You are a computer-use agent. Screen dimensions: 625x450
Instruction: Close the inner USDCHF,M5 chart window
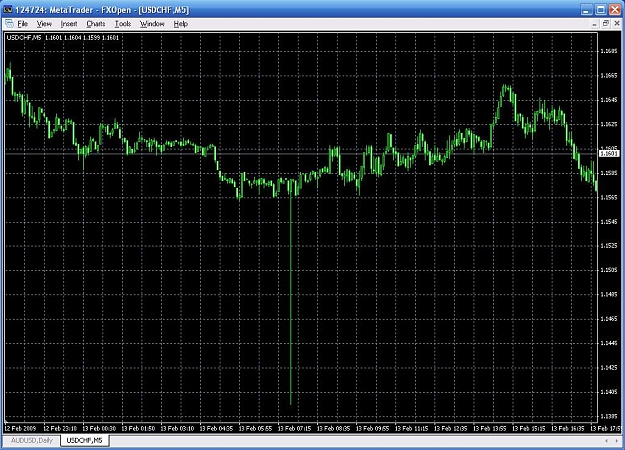click(x=617, y=24)
